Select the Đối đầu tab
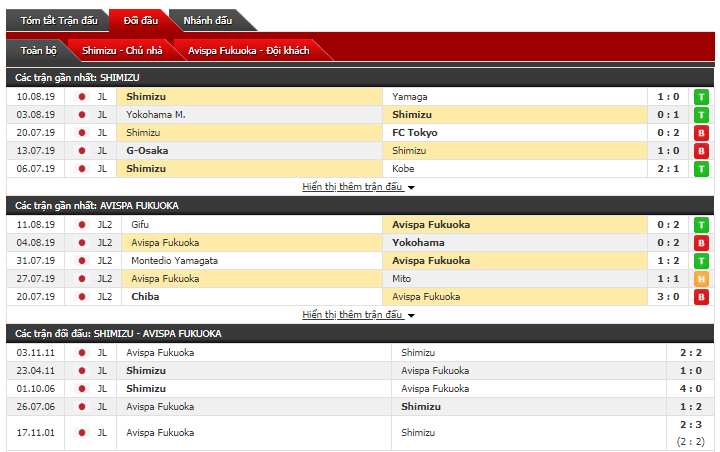720x452 pixels. [x=141, y=21]
